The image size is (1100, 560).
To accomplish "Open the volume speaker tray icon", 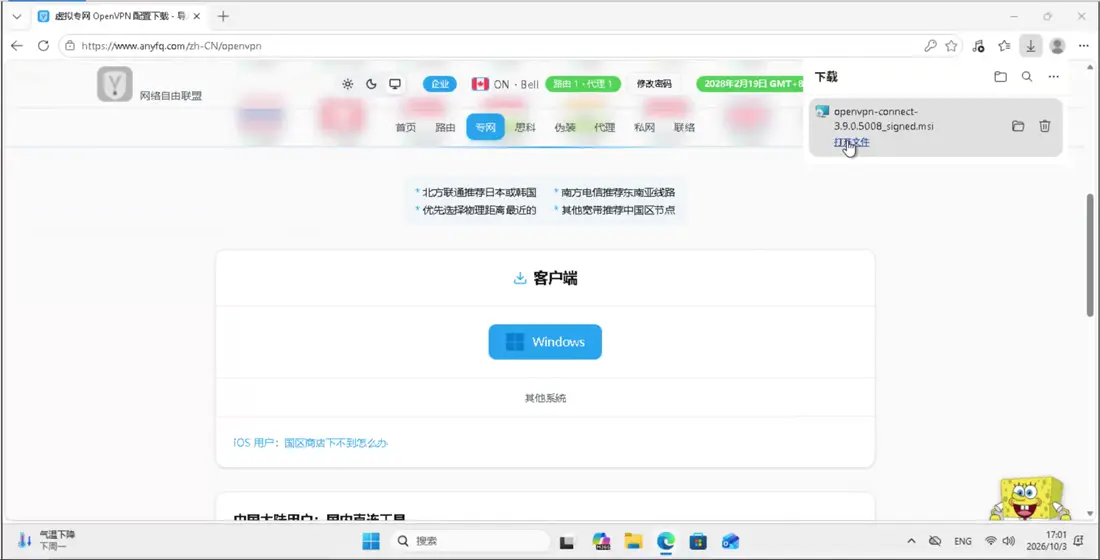I will pos(1009,541).
